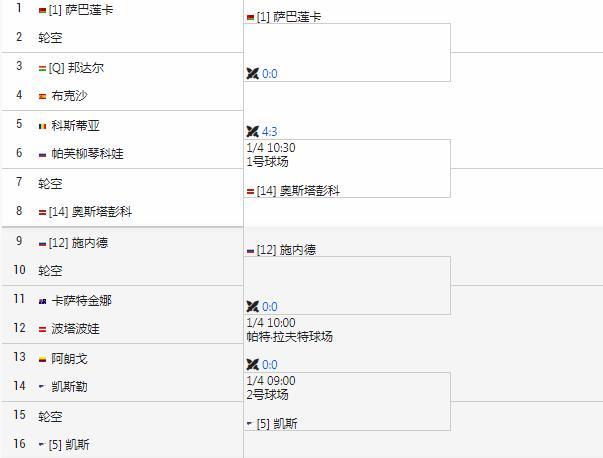Click [14] 奥斯塔彭科 in row 8
This screenshot has width=603, height=458.
[96, 212]
